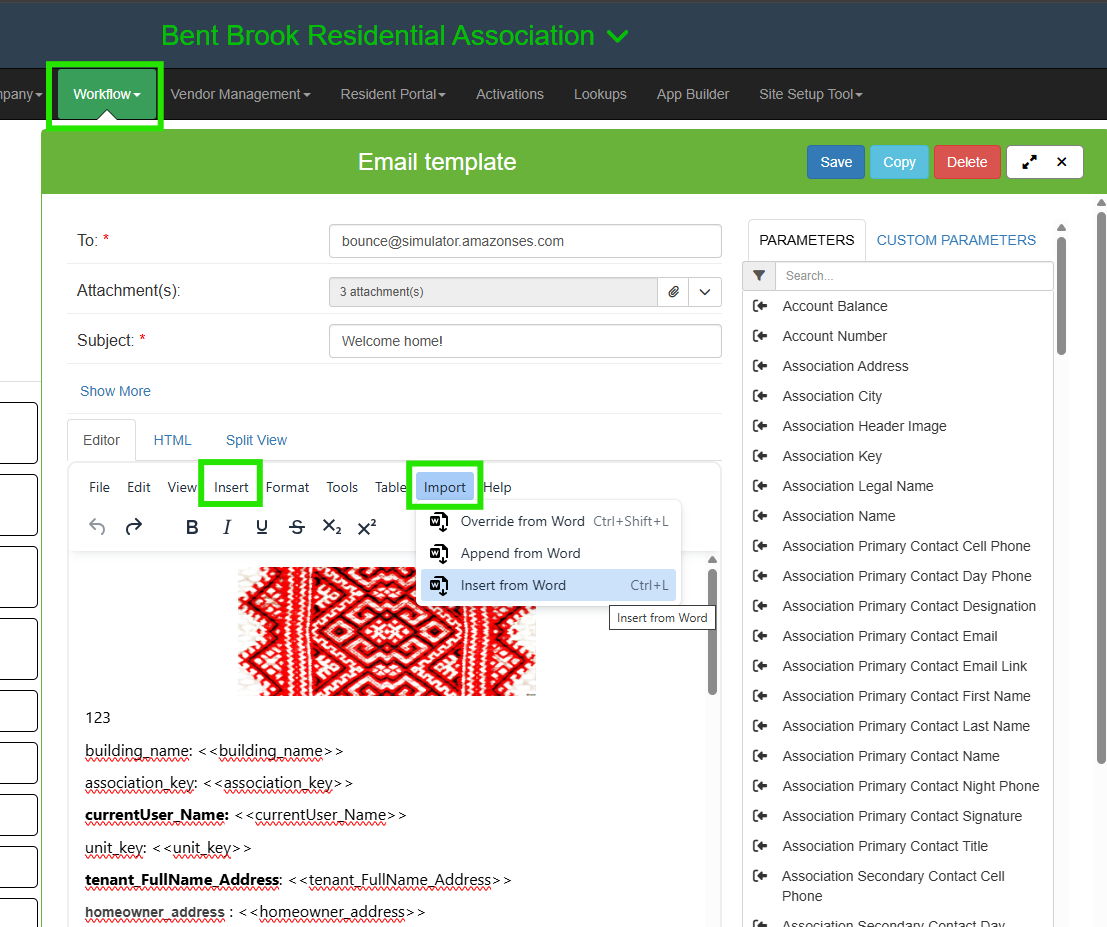Click the Redo arrow icon
Viewport: 1107px width, 927px height.
click(x=133, y=527)
